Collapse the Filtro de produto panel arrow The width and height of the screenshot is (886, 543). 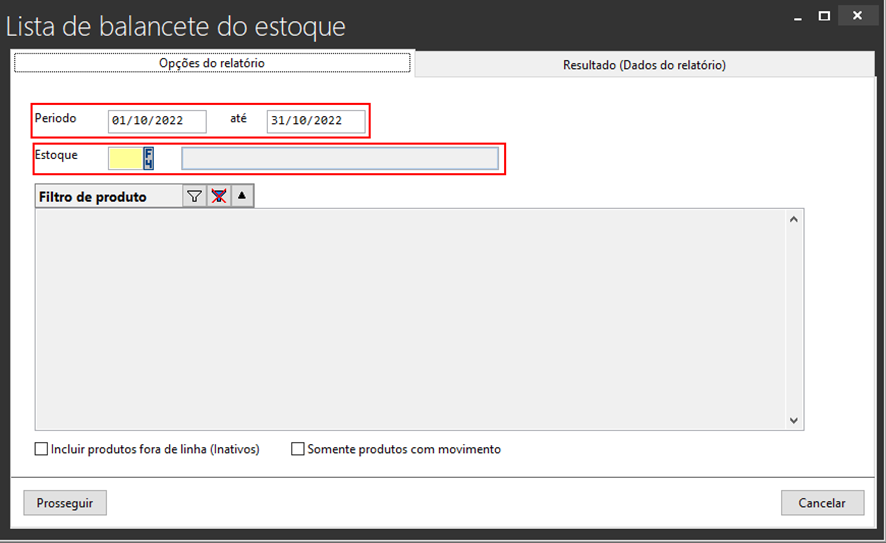tap(242, 197)
